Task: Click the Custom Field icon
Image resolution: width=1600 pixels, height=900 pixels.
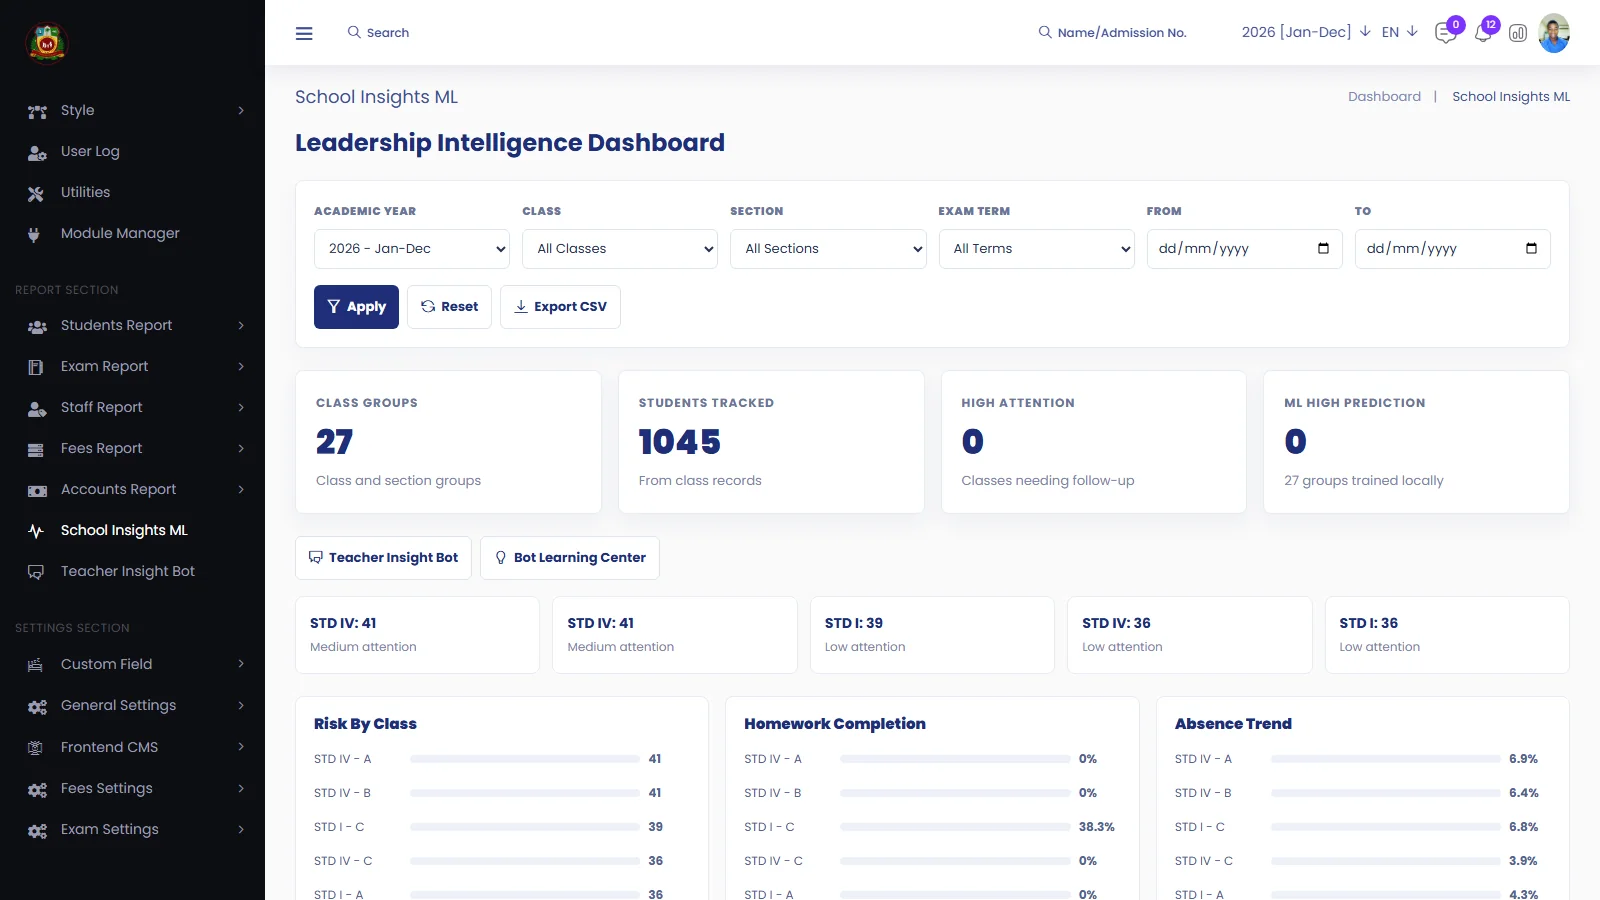Action: click(35, 665)
